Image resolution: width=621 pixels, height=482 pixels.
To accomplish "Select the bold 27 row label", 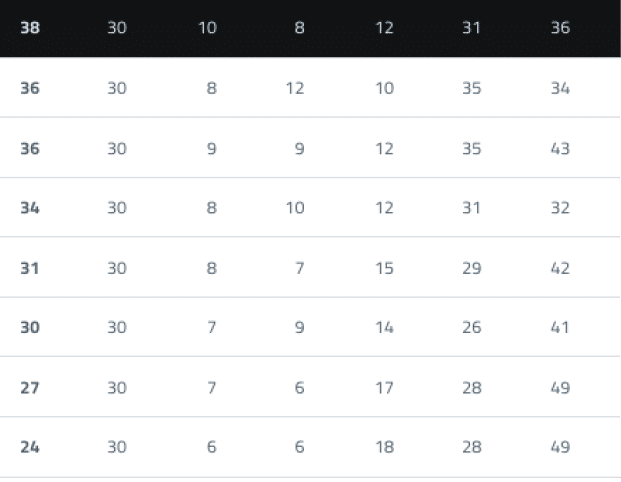I will click(x=30, y=388).
